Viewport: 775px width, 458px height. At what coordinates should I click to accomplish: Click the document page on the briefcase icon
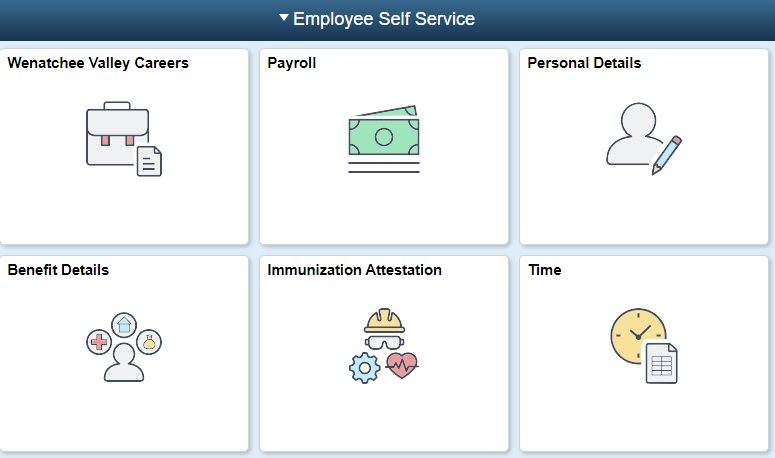(x=149, y=161)
